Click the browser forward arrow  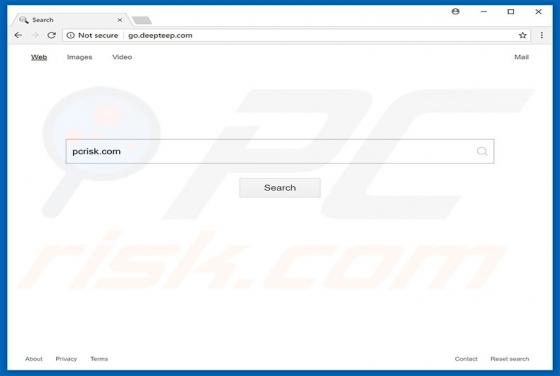click(35, 35)
